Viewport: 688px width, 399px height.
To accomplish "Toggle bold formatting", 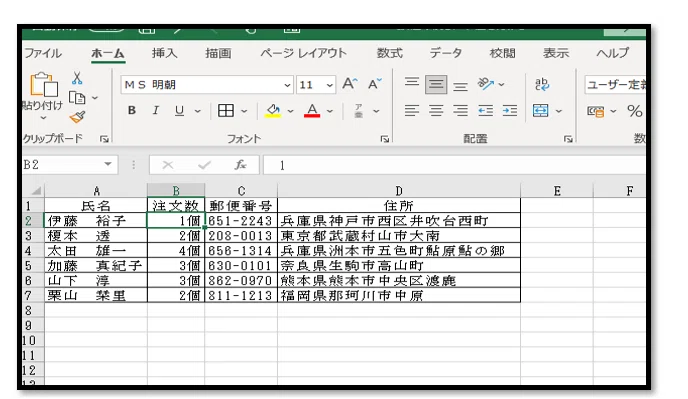I will pyautogui.click(x=132, y=110).
